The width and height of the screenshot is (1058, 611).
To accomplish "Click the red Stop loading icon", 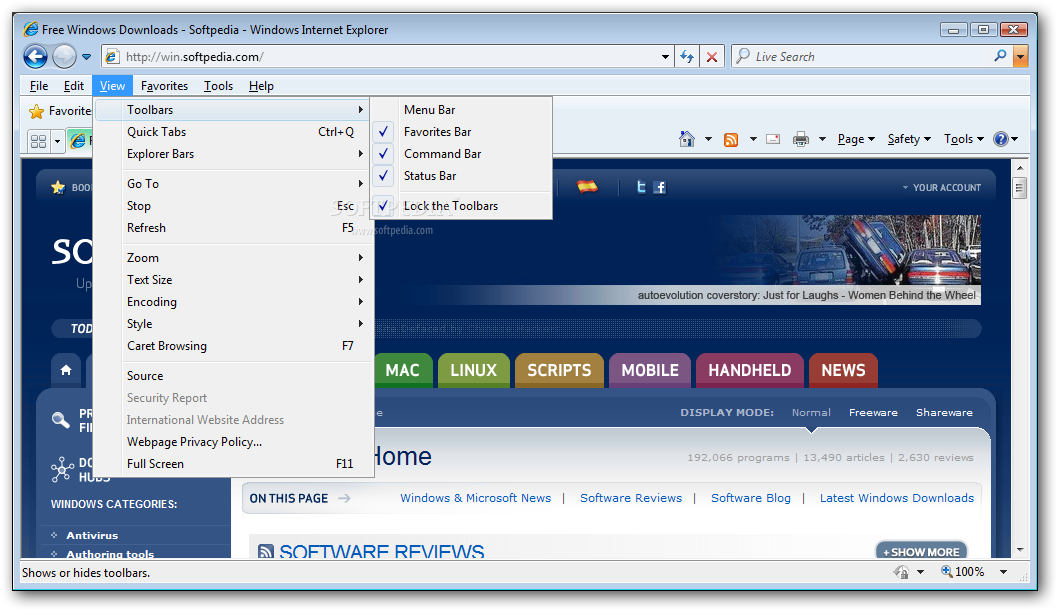I will pyautogui.click(x=712, y=57).
